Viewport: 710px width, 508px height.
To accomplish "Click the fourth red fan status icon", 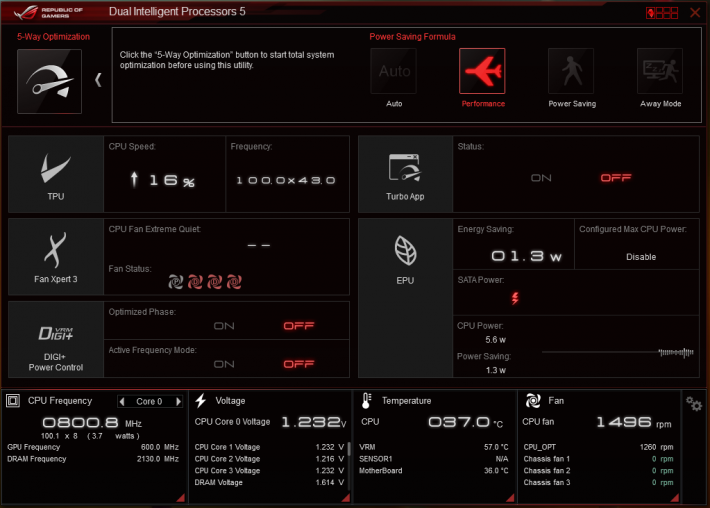I will tap(234, 282).
